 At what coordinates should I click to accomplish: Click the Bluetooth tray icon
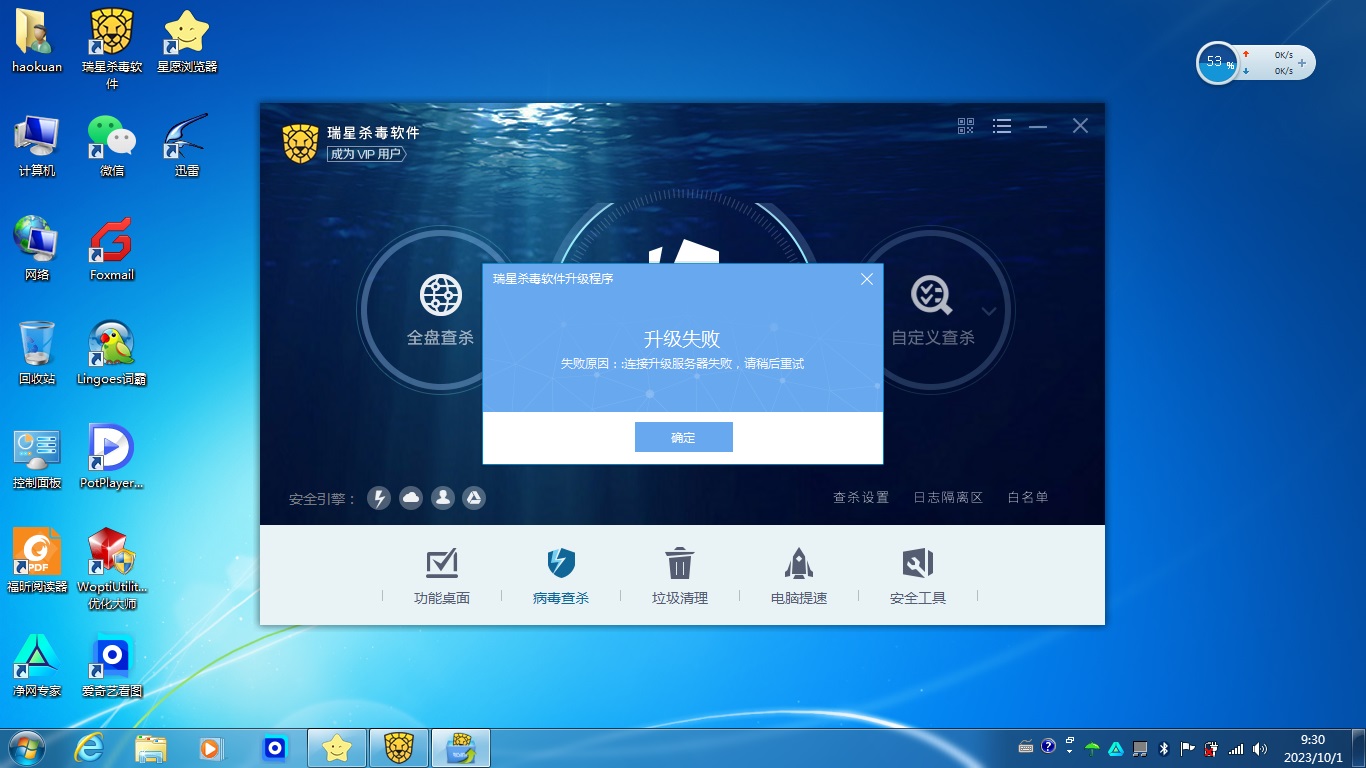pyautogui.click(x=1163, y=748)
